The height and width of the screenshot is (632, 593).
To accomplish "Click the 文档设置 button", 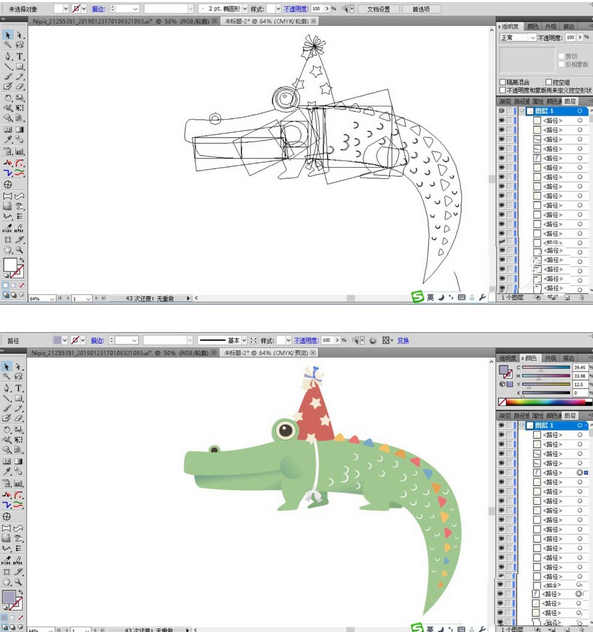I will (379, 9).
